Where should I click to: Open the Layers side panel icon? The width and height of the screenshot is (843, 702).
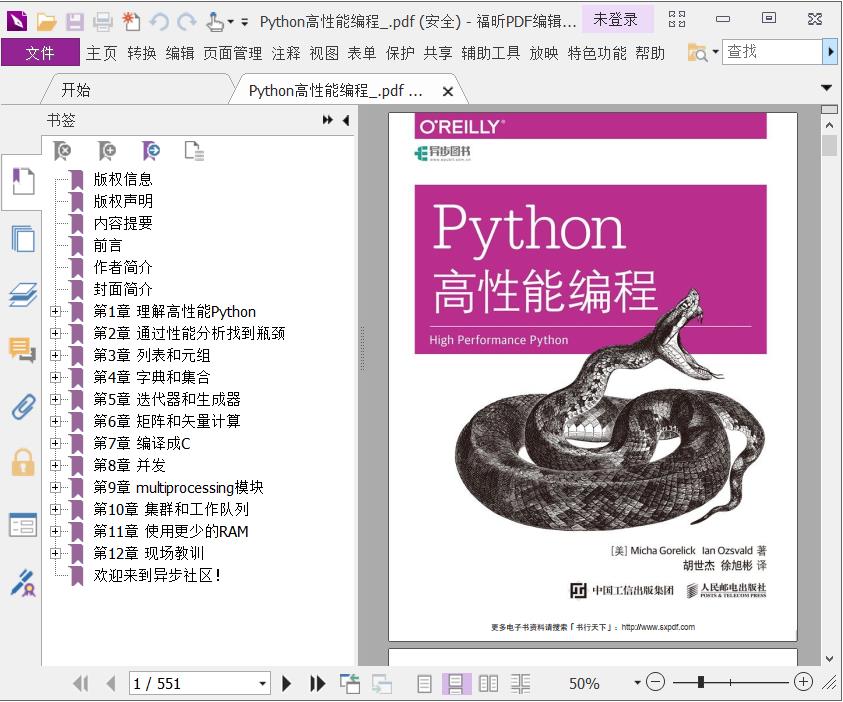[x=23, y=295]
